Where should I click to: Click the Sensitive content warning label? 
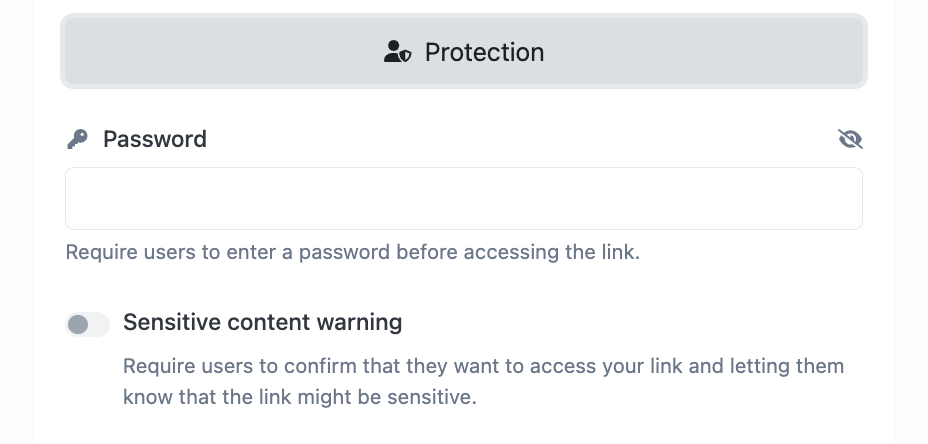pos(262,322)
